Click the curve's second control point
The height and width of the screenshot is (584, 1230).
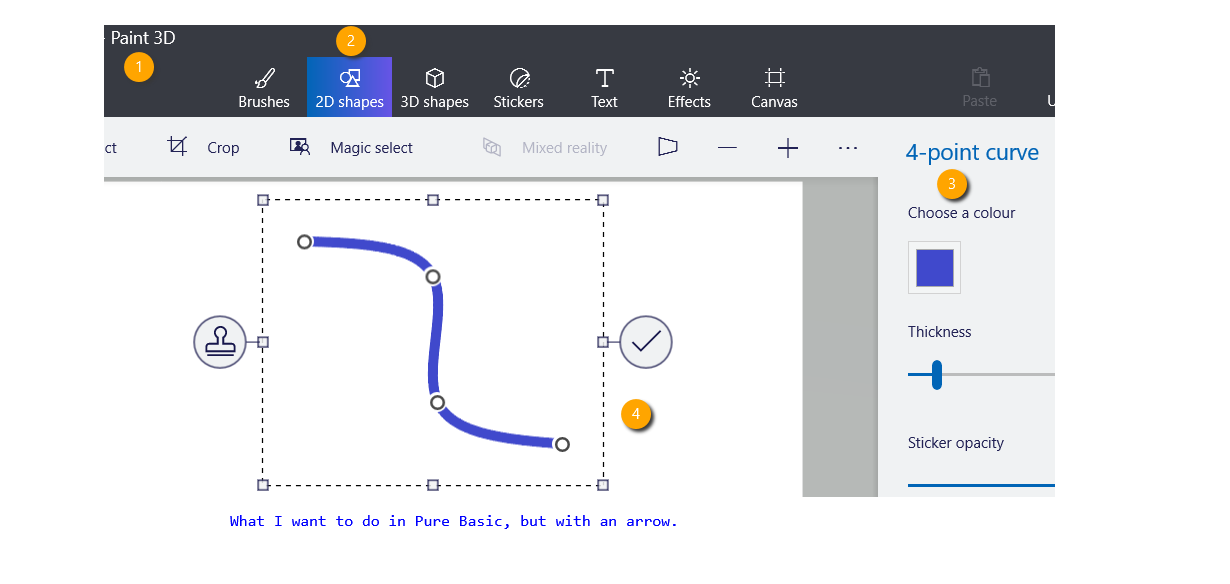click(x=432, y=276)
